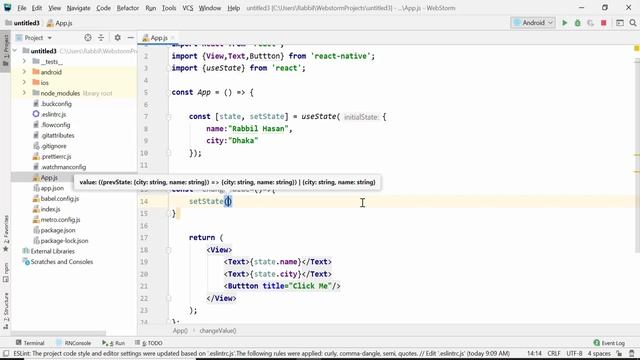Toggle tool window buttons in status corner
Viewport: 640px width, 360px height.
click(x=6, y=353)
